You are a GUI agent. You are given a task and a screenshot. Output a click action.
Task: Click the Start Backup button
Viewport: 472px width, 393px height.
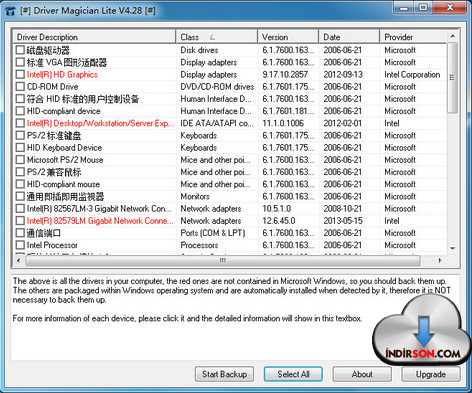pos(224,374)
